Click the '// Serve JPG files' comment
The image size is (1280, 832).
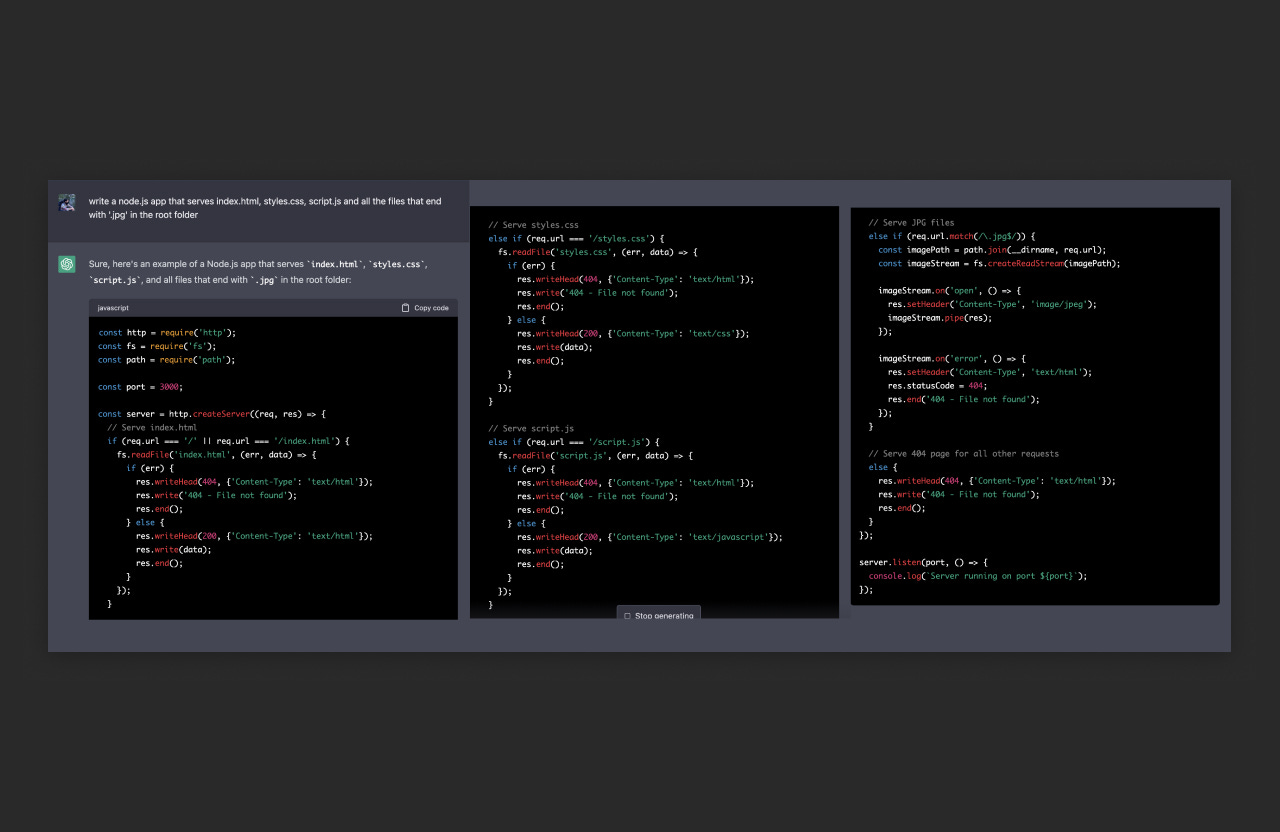(911, 223)
